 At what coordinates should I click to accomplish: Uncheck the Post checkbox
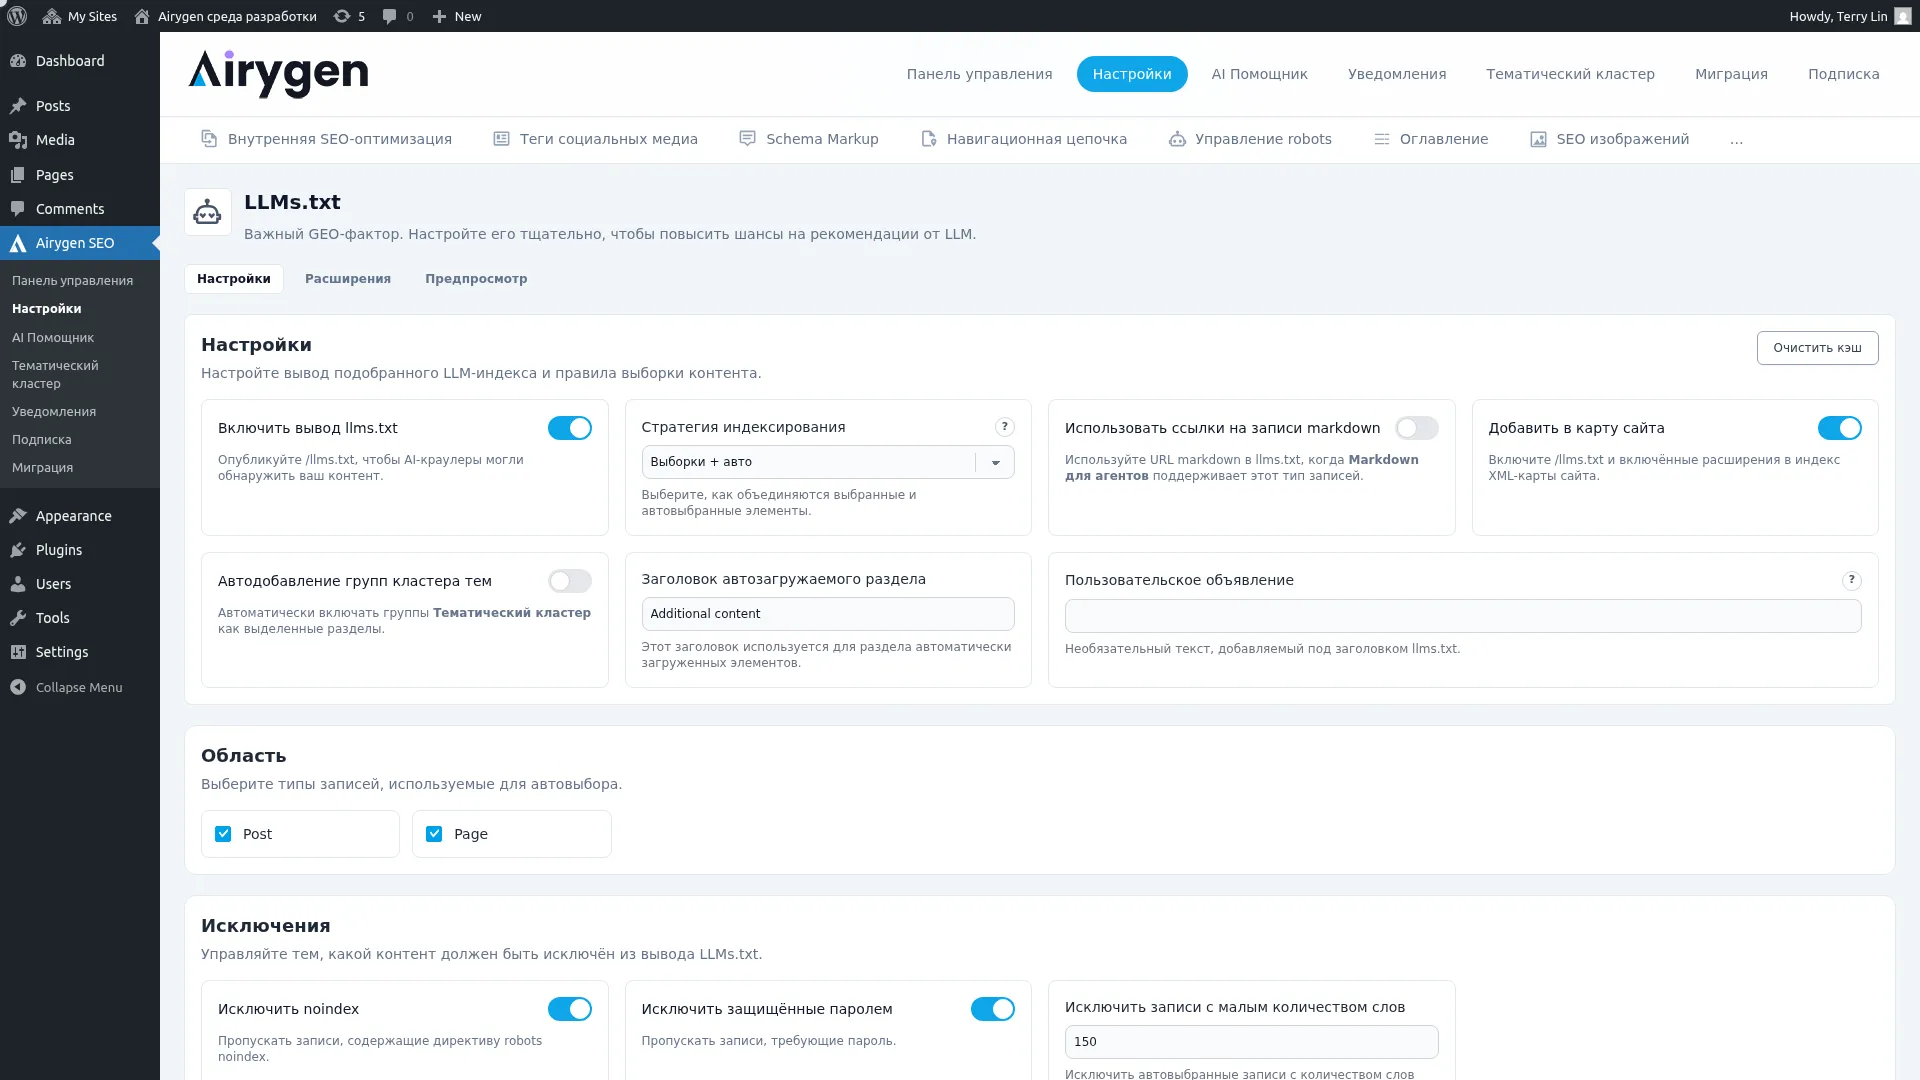223,834
